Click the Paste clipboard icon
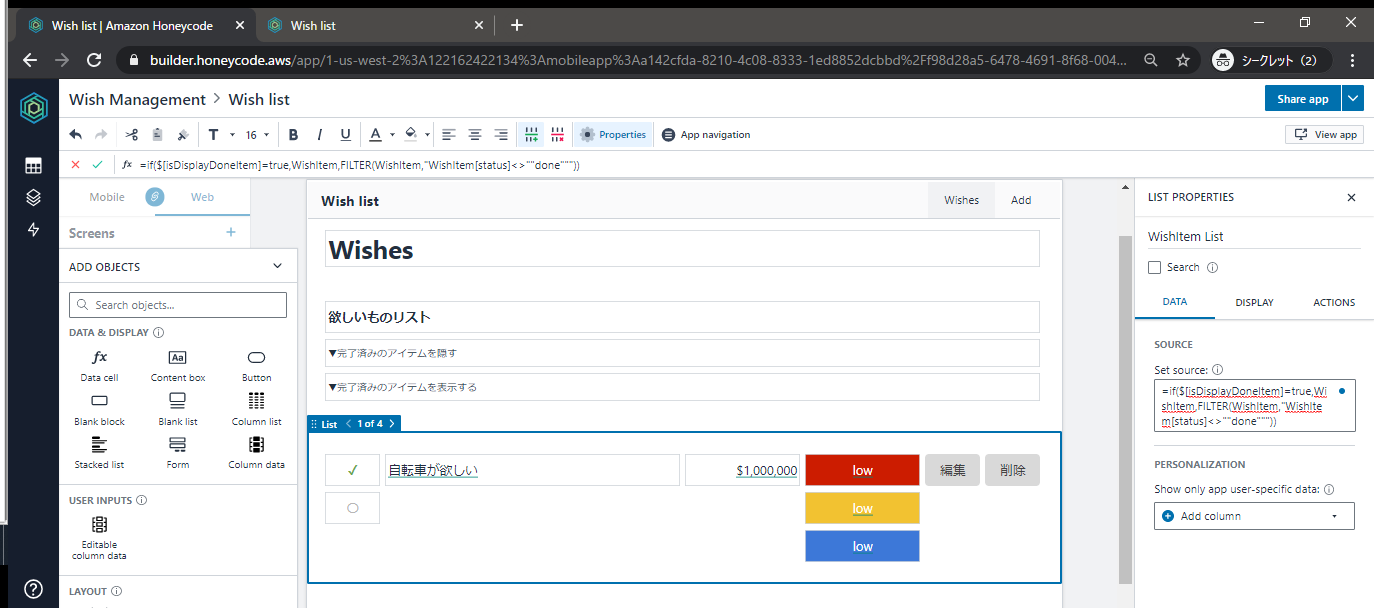The image size is (1374, 608). [157, 134]
